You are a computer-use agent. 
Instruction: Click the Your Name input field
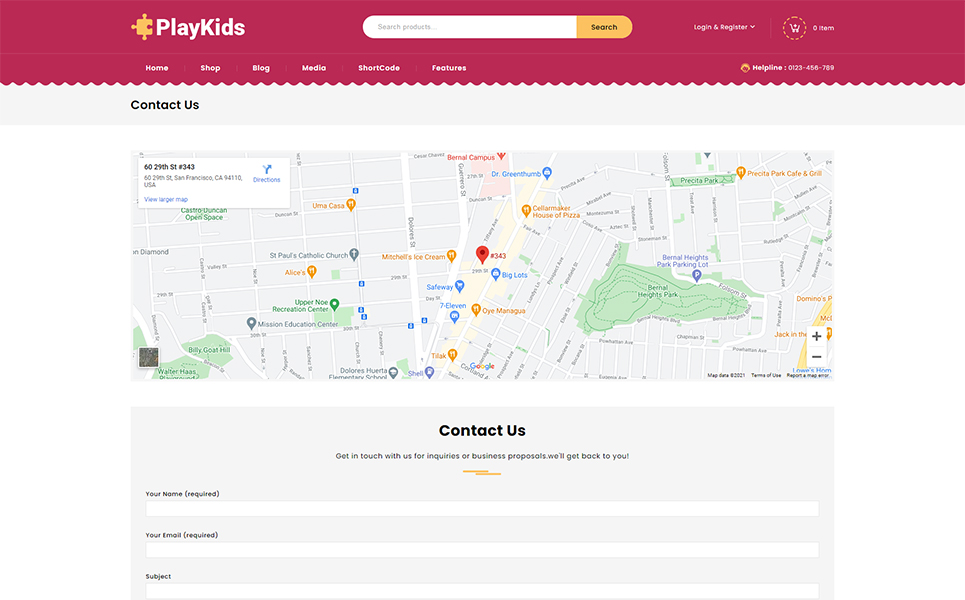(482, 508)
